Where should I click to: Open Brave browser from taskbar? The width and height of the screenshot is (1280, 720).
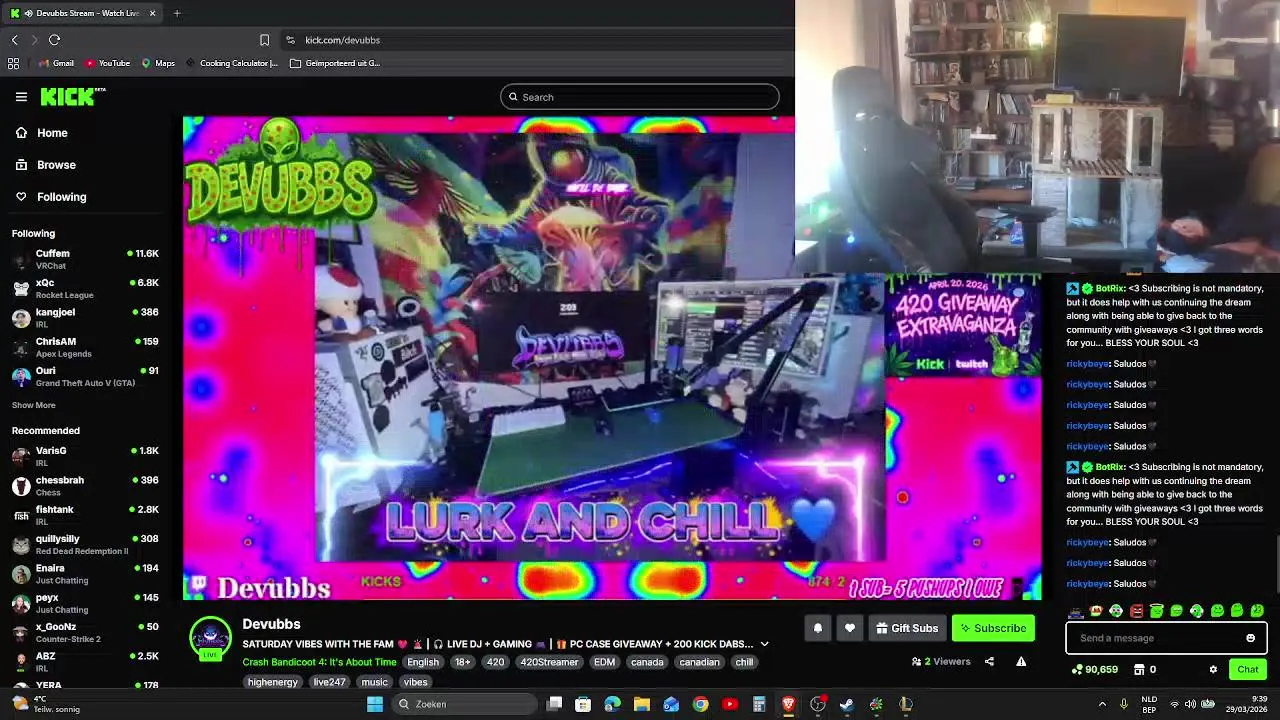[788, 704]
